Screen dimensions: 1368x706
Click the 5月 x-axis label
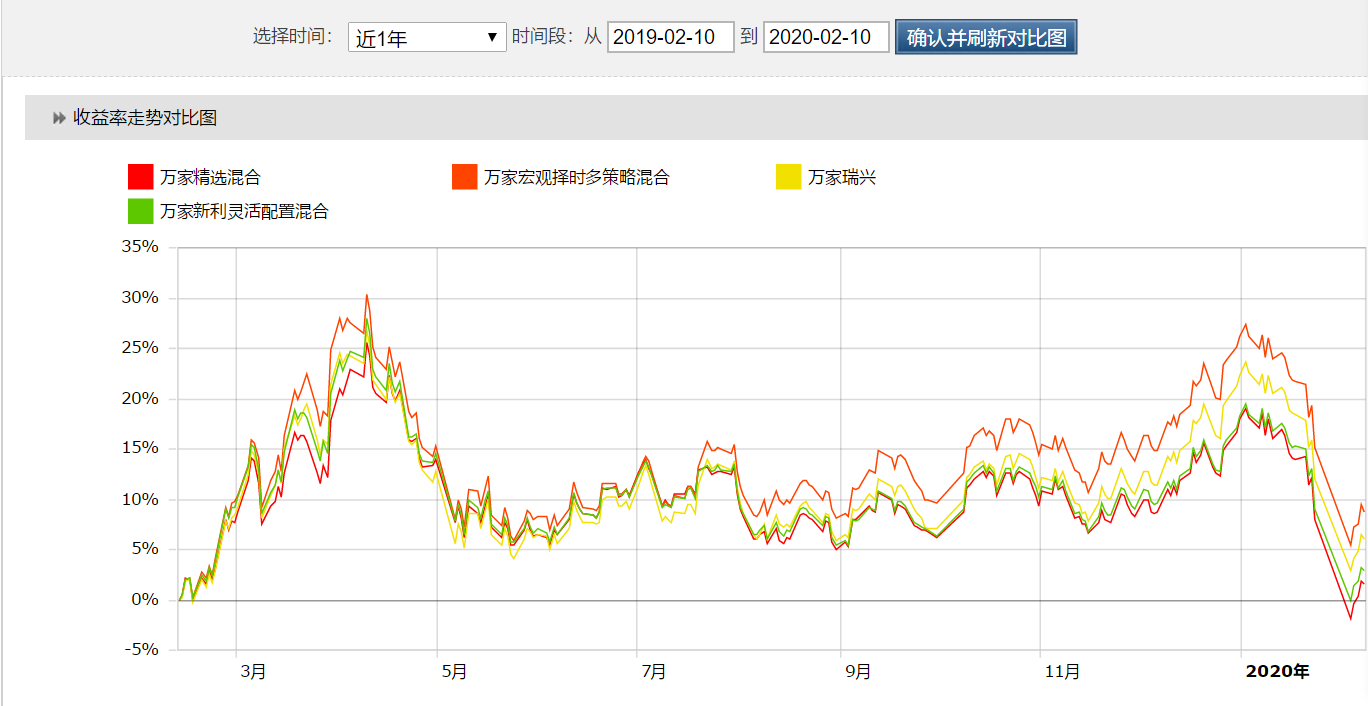(454, 672)
